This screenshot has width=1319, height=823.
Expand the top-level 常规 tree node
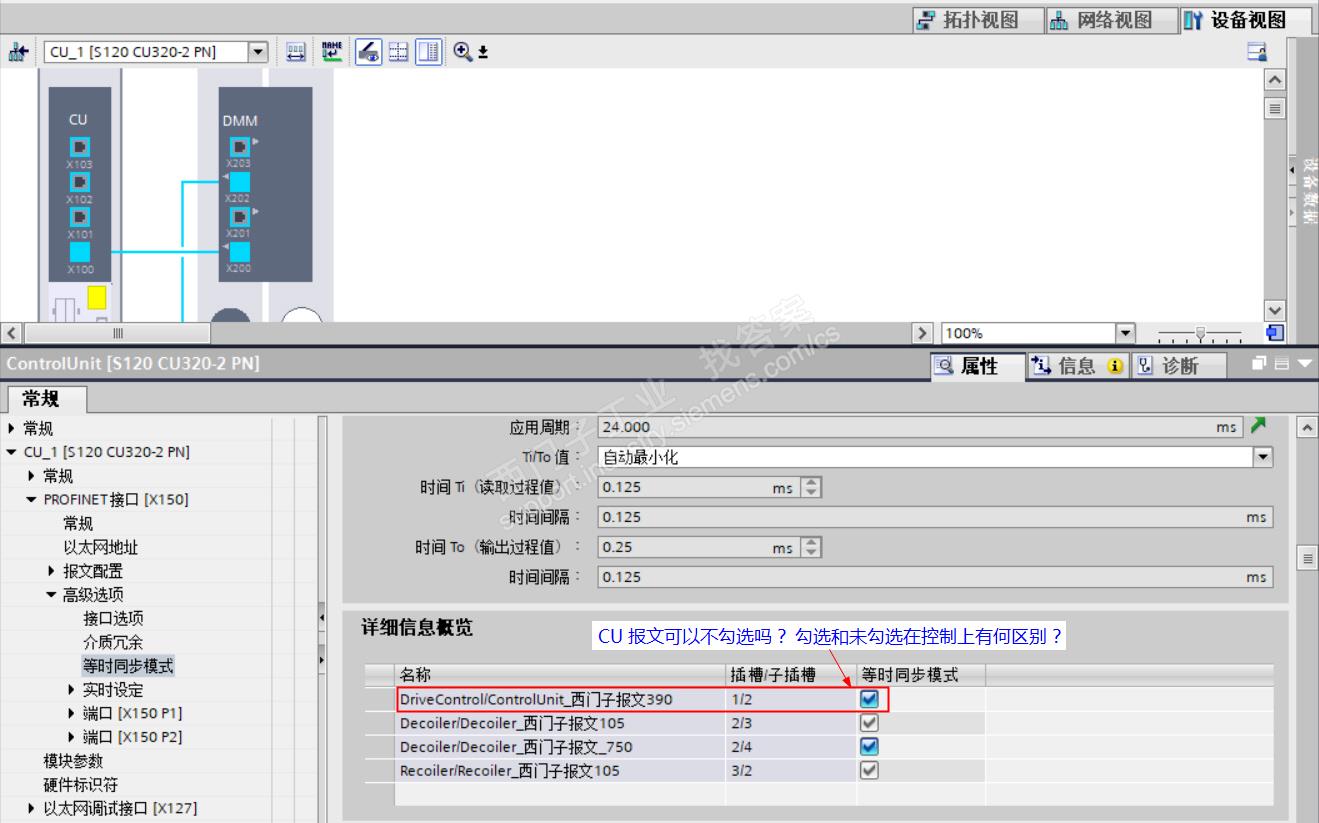[x=11, y=428]
